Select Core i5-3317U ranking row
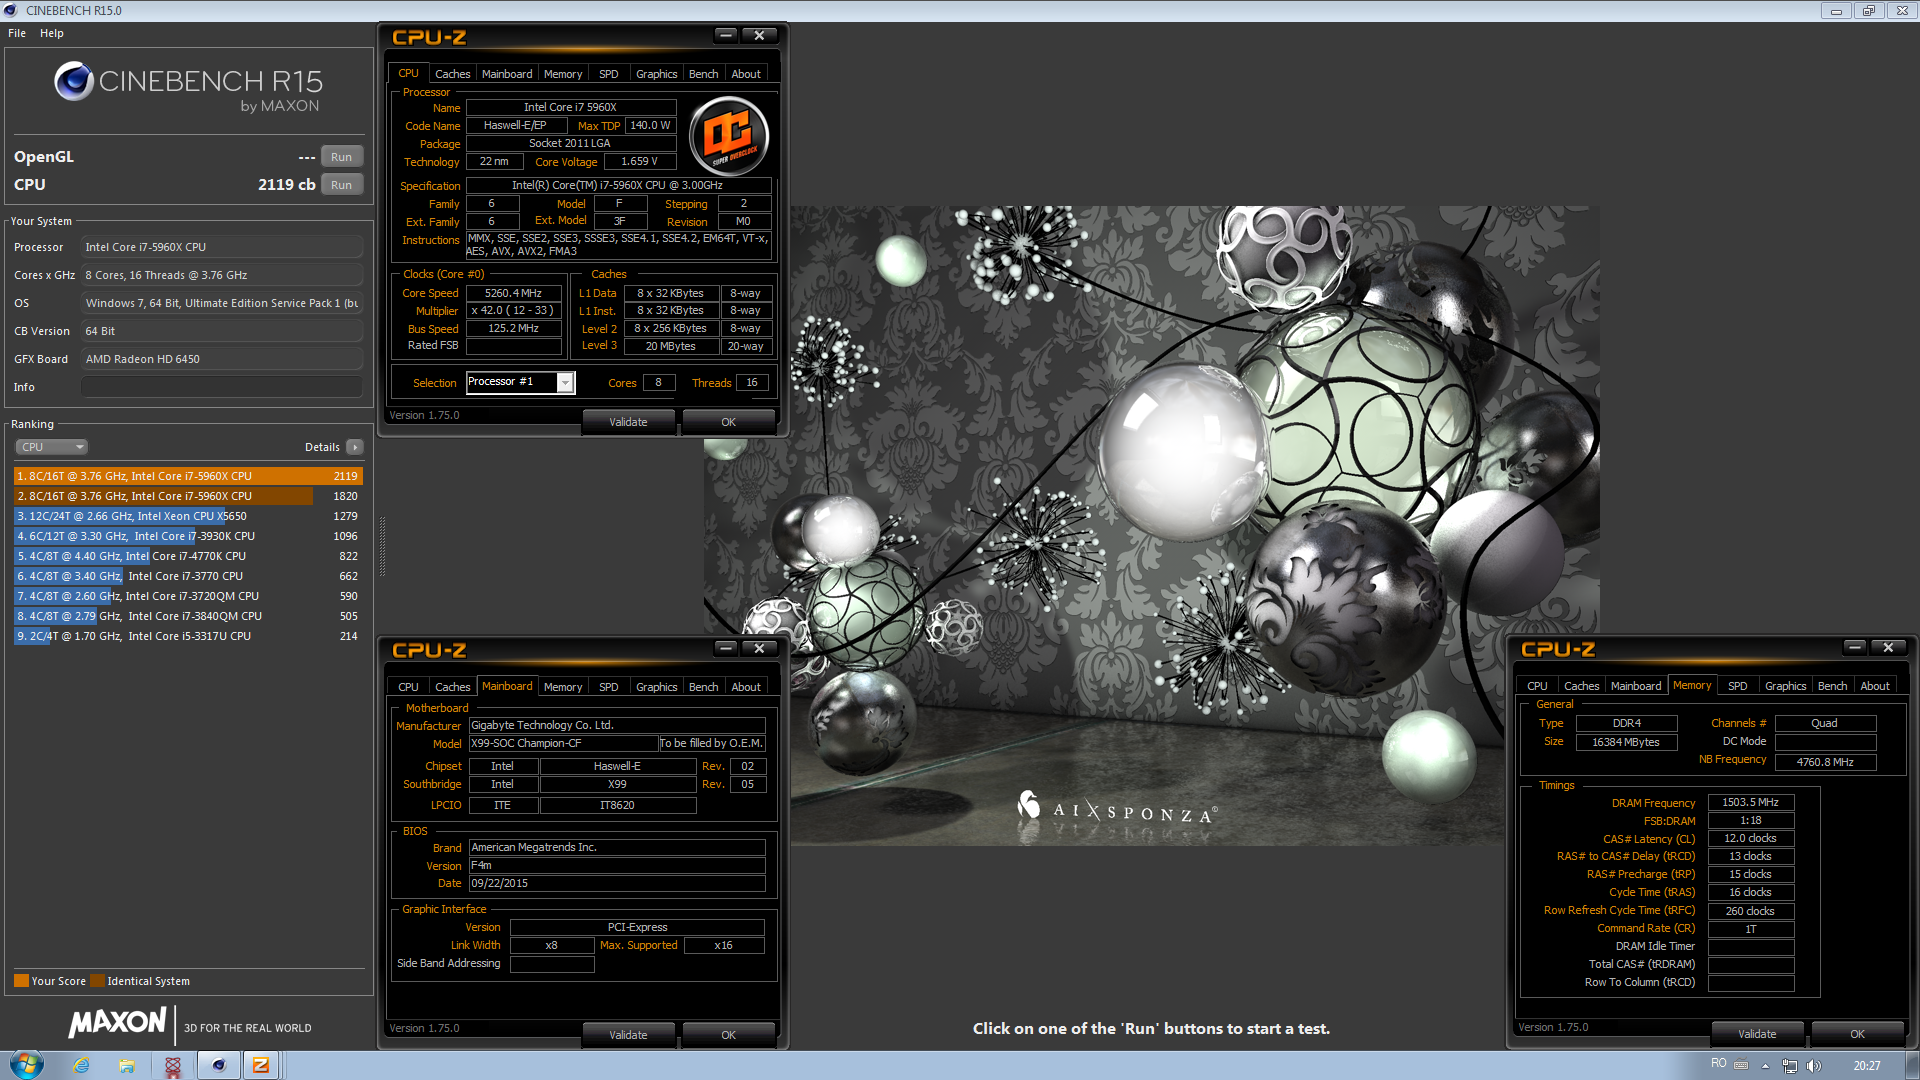Viewport: 1920px width, 1080px height. [x=188, y=636]
